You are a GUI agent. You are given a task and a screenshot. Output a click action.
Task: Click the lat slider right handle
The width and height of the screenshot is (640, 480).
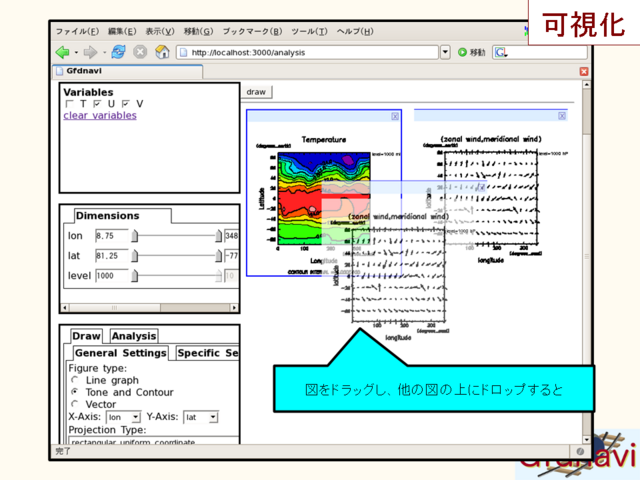219,256
